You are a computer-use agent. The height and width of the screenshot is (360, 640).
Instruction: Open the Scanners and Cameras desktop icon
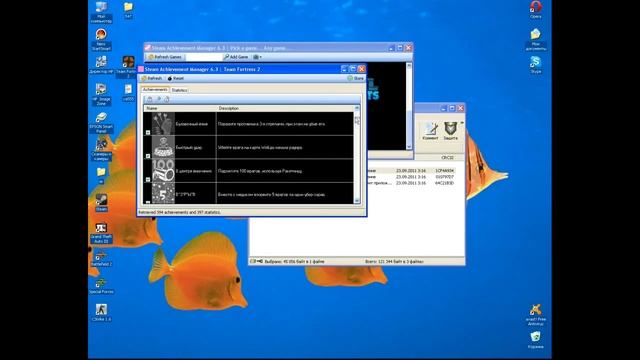[x=101, y=149]
